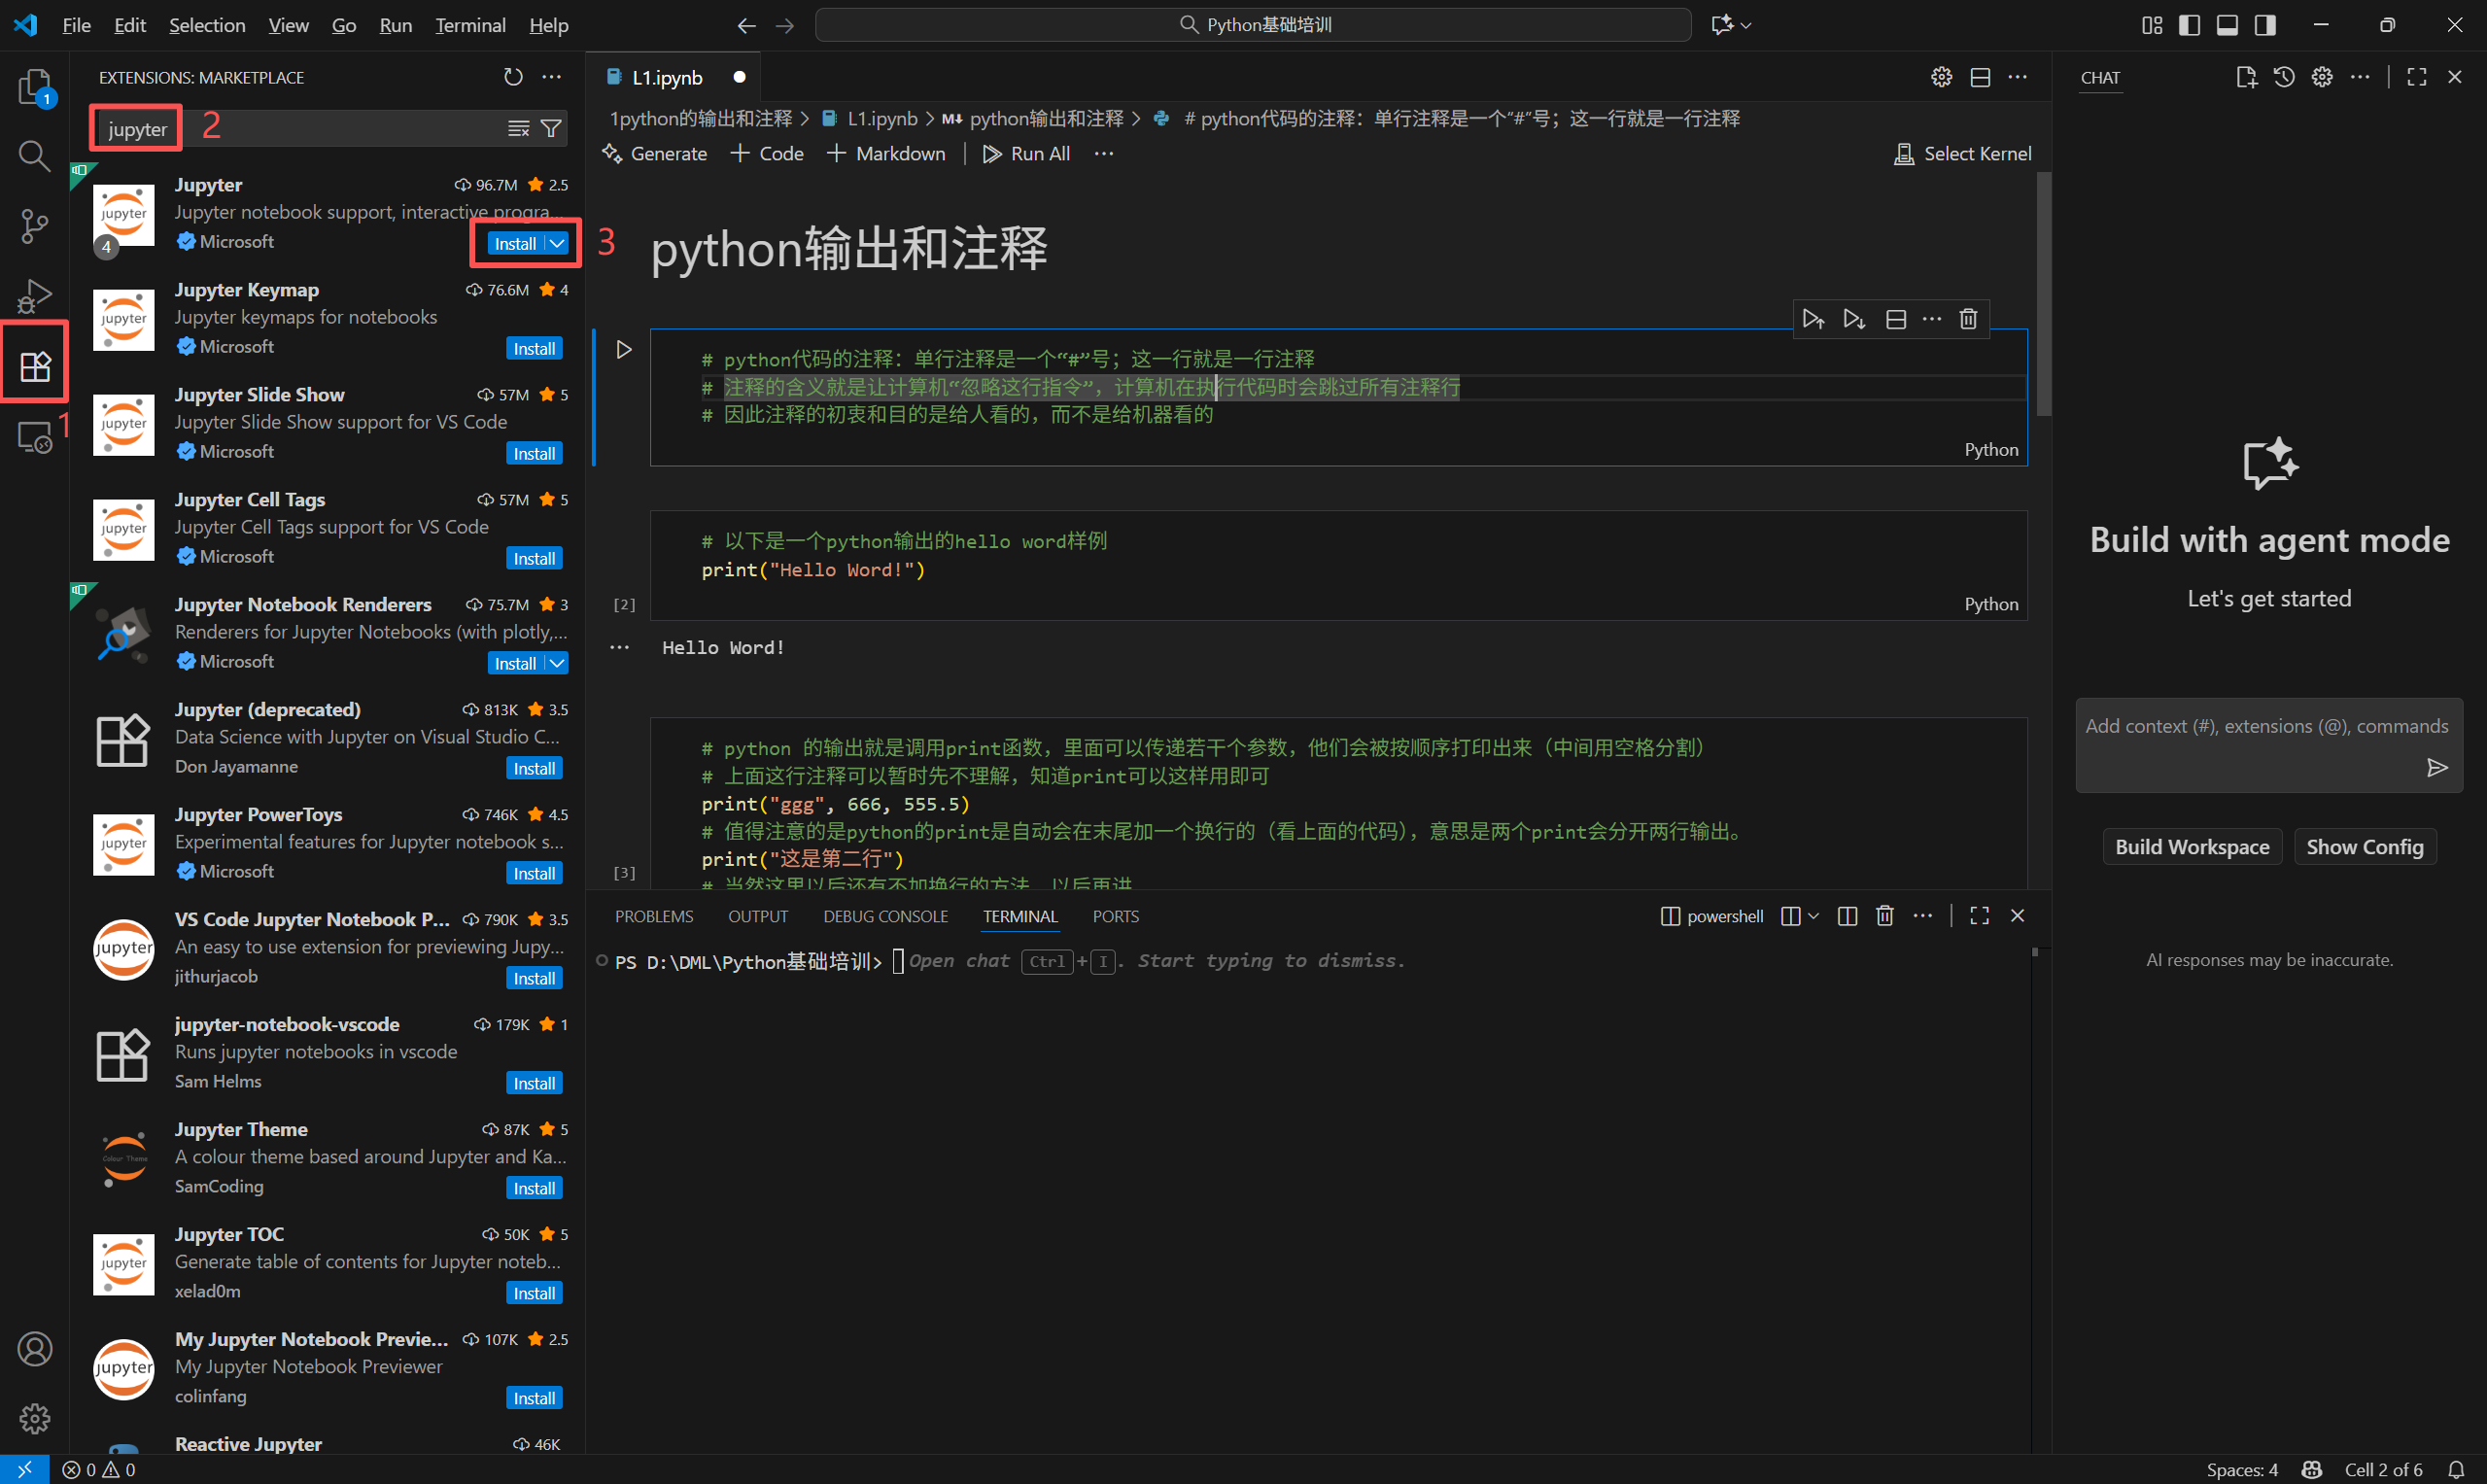Click the Filter Extensions funnel icon
Viewport: 2487px width, 1484px height.
tap(551, 128)
